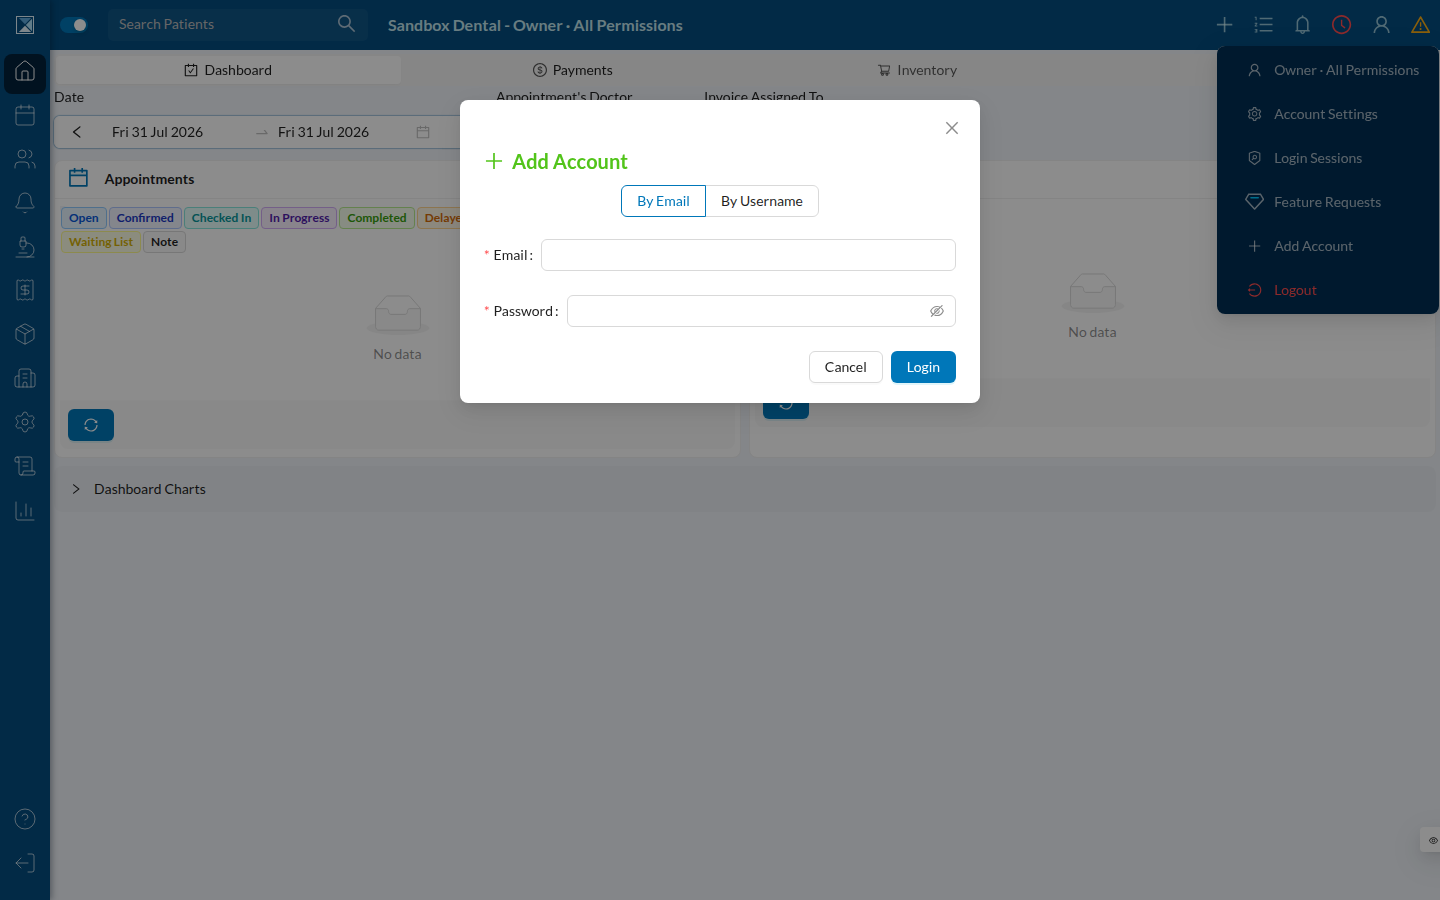Switch to the Payments tab
Screen dimensions: 1440x900
572,70
